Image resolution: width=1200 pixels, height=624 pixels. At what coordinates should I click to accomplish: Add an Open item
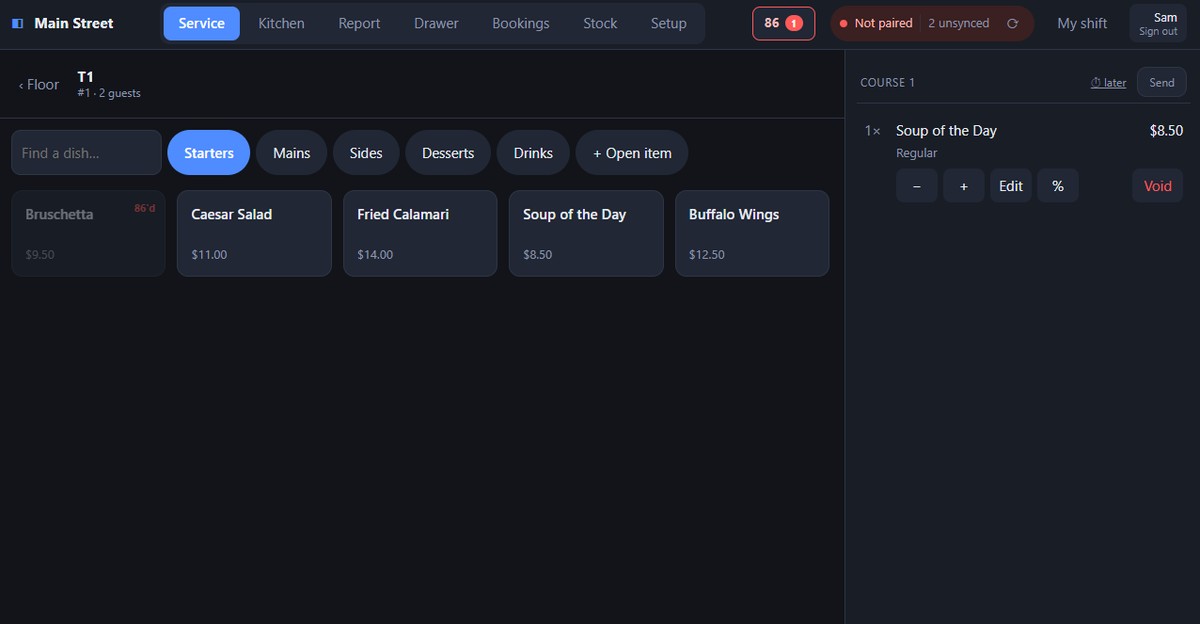[x=632, y=153]
